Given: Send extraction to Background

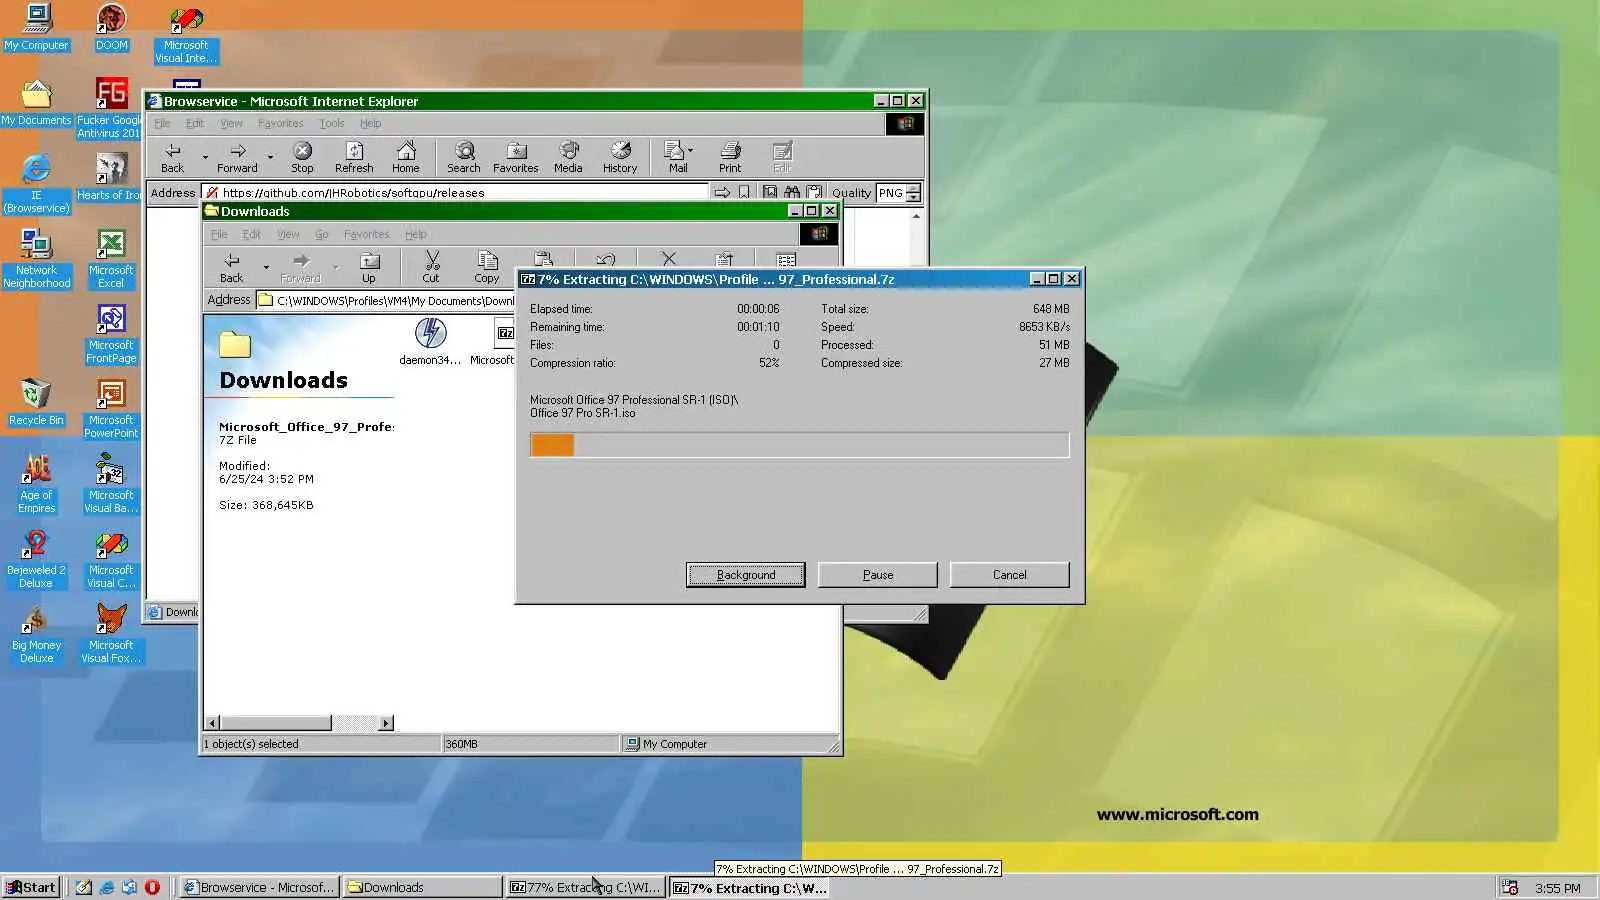Looking at the screenshot, I should pos(745,575).
